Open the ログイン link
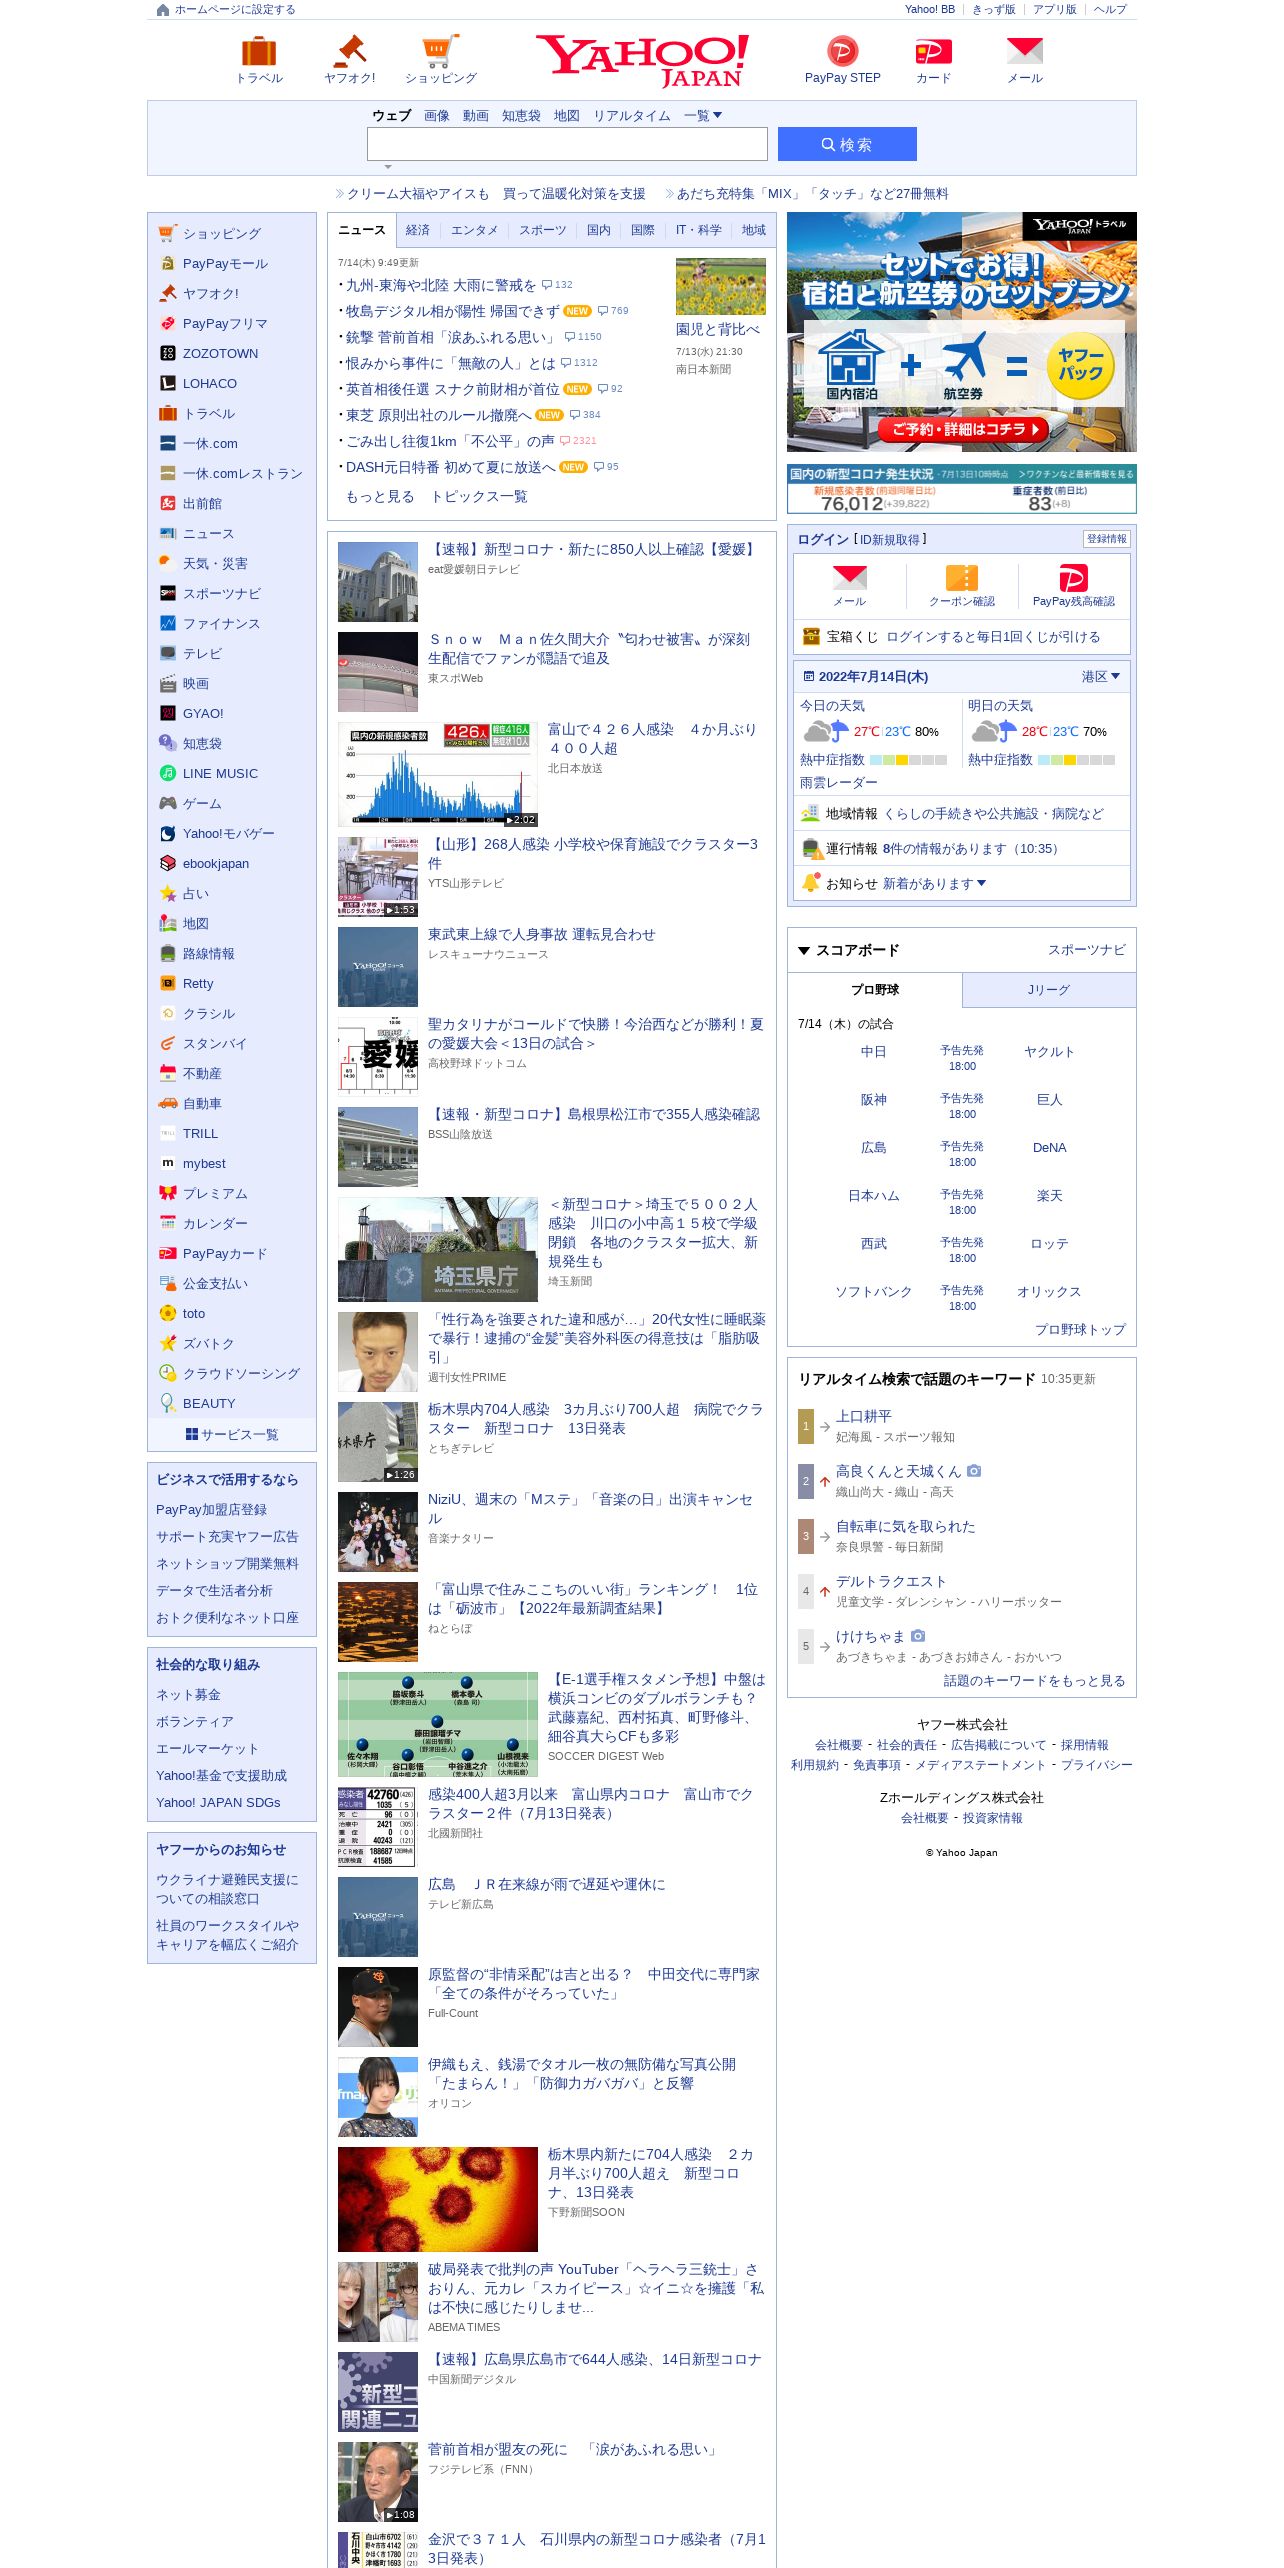 click(x=823, y=540)
